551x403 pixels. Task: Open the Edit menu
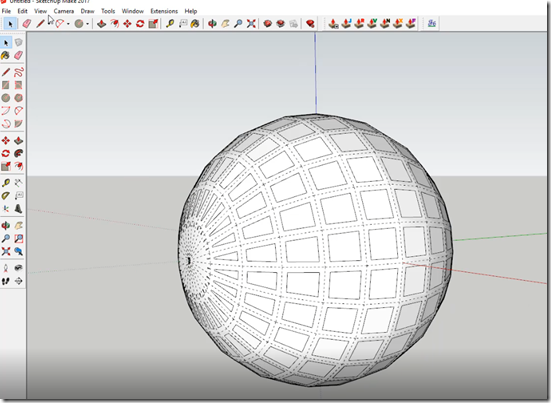tap(22, 11)
